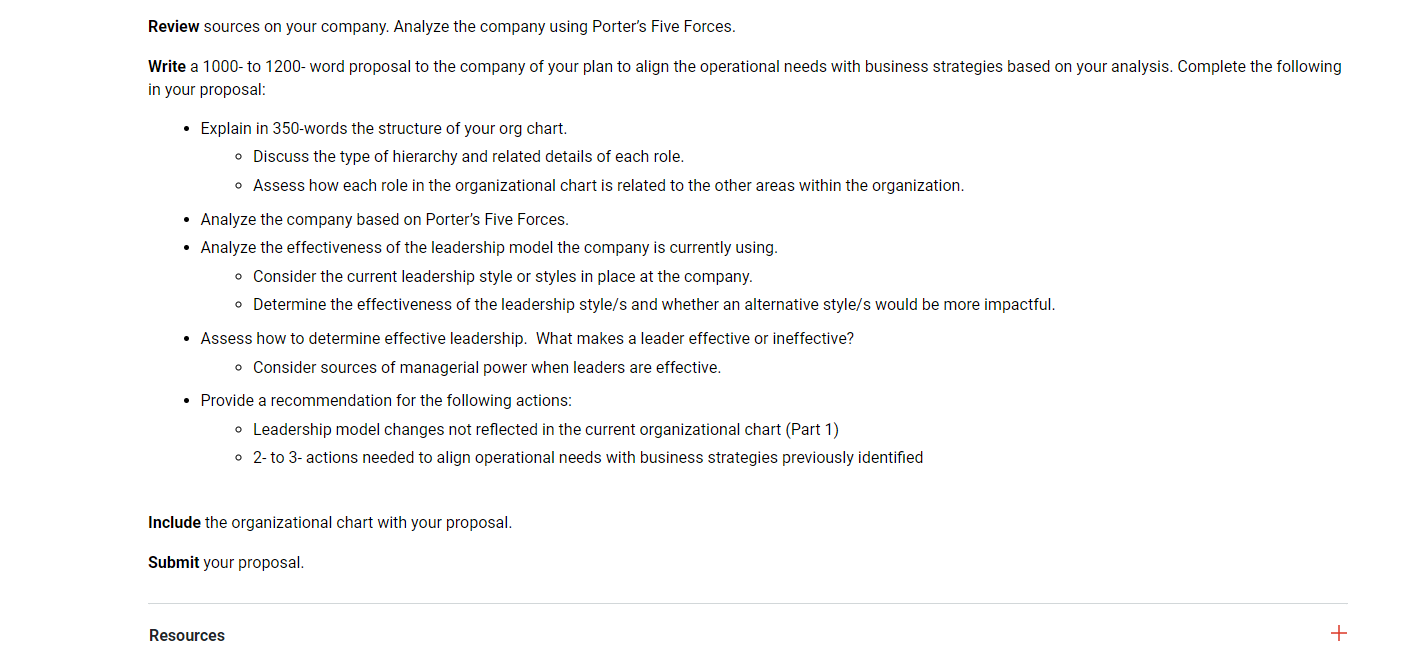Viewport: 1412px width, 659px height.
Task: Click the bold word Include
Action: click(x=174, y=522)
